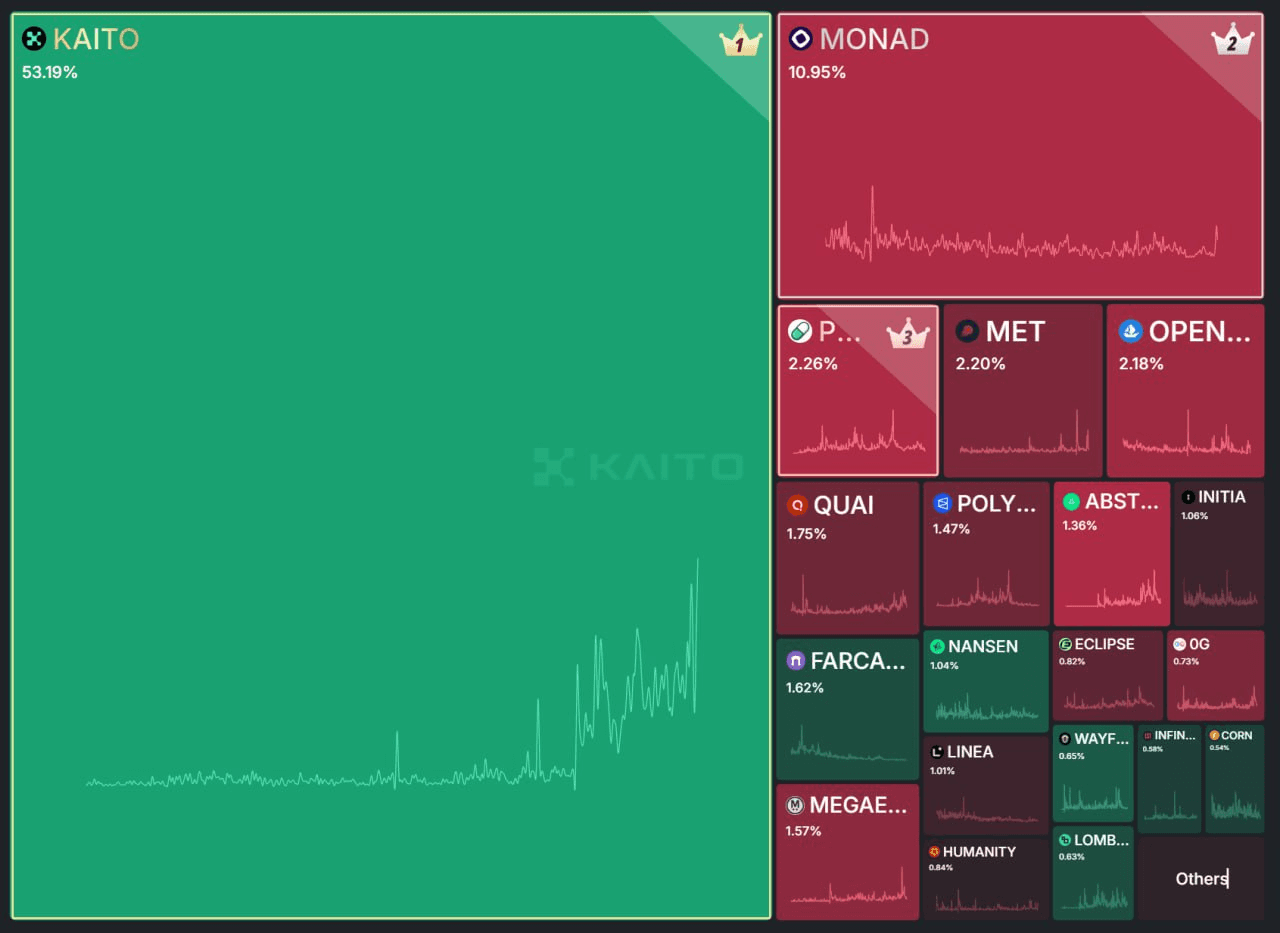The image size is (1280, 933).
Task: Click the rank 1 crown badge
Action: pos(740,41)
